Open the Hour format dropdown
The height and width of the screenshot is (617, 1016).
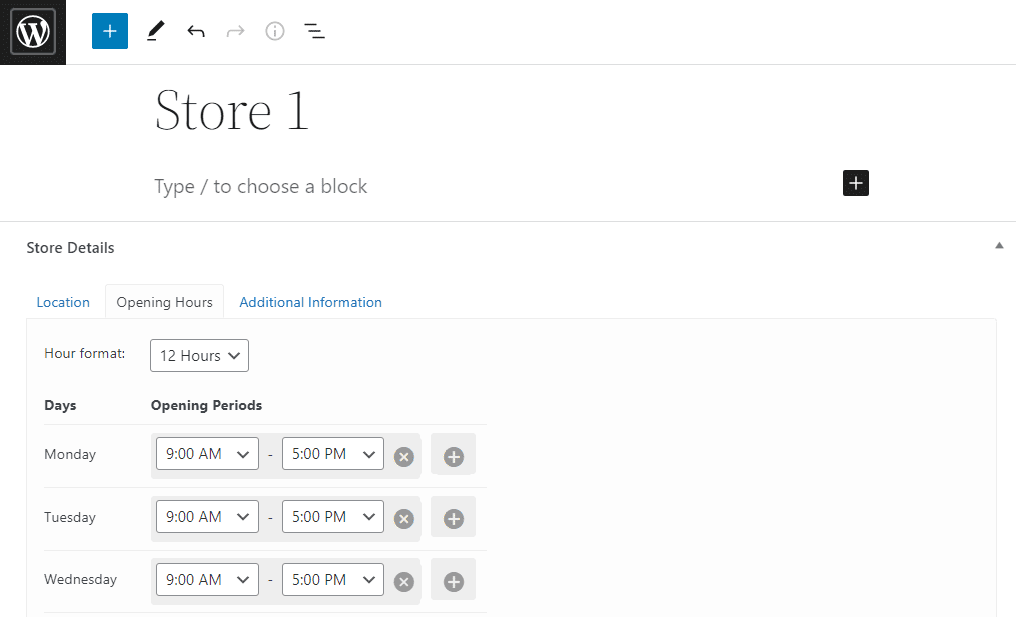pyautogui.click(x=199, y=355)
